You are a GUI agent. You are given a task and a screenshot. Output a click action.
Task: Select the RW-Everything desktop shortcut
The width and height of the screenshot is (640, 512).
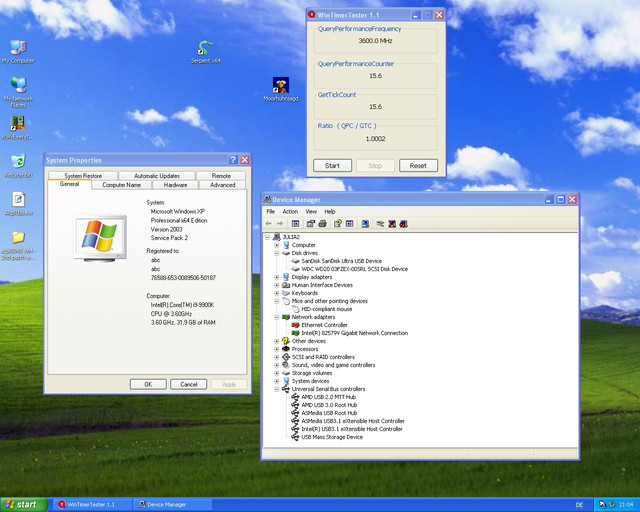coord(18,128)
